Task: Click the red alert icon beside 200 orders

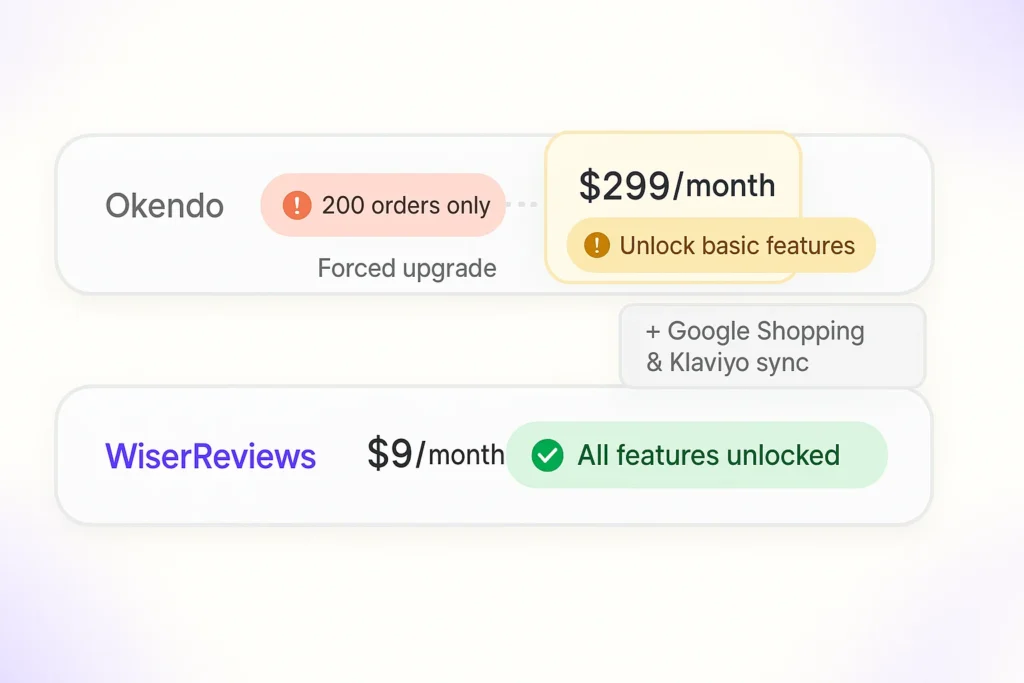Action: (x=297, y=205)
